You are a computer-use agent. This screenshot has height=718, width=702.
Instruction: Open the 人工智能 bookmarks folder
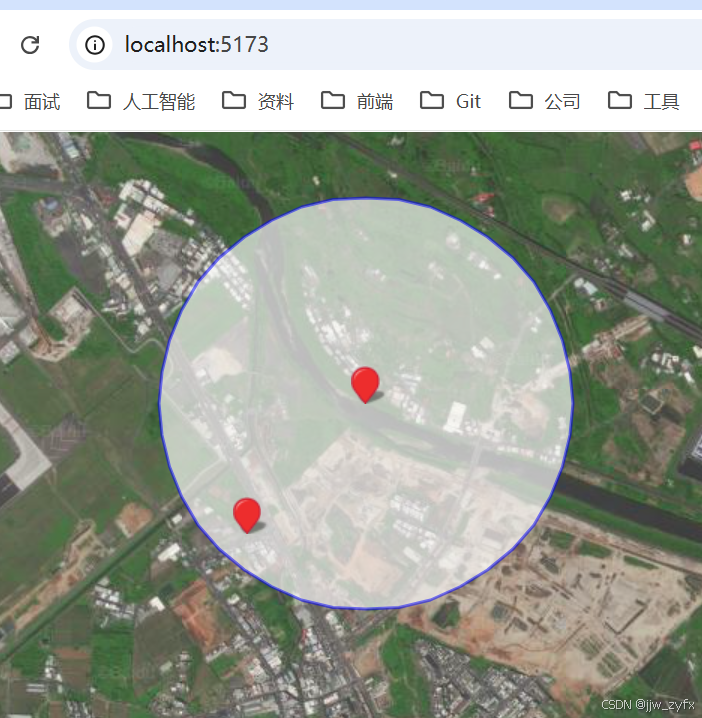click(141, 101)
